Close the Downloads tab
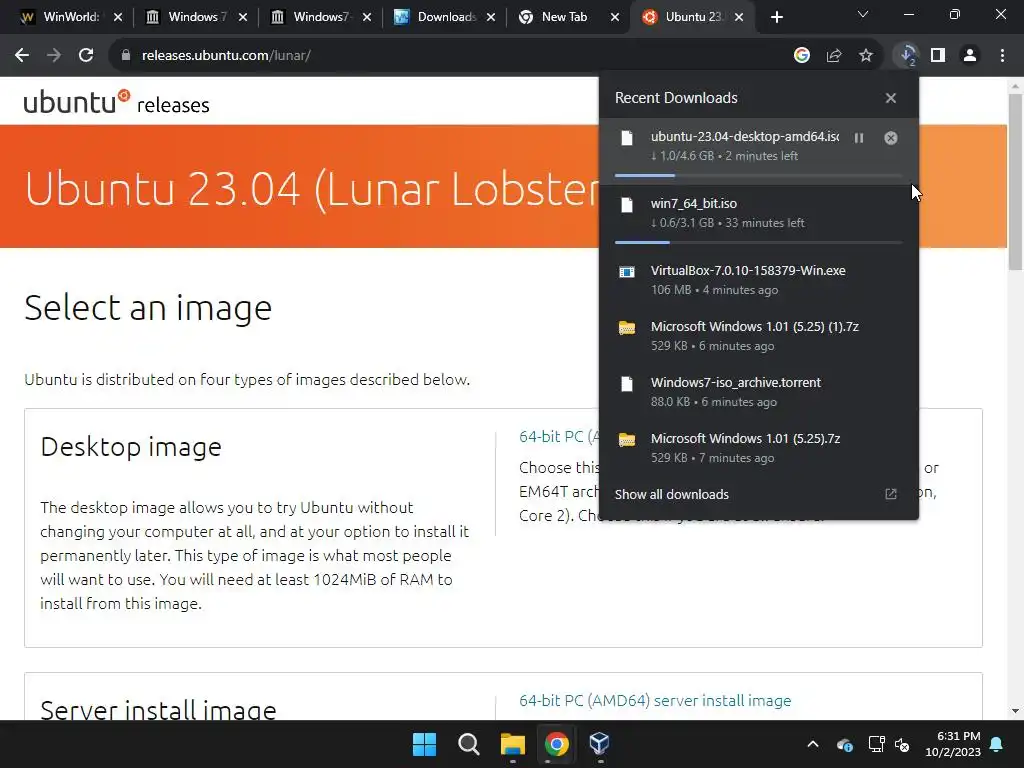Image resolution: width=1024 pixels, height=768 pixels. [x=490, y=17]
